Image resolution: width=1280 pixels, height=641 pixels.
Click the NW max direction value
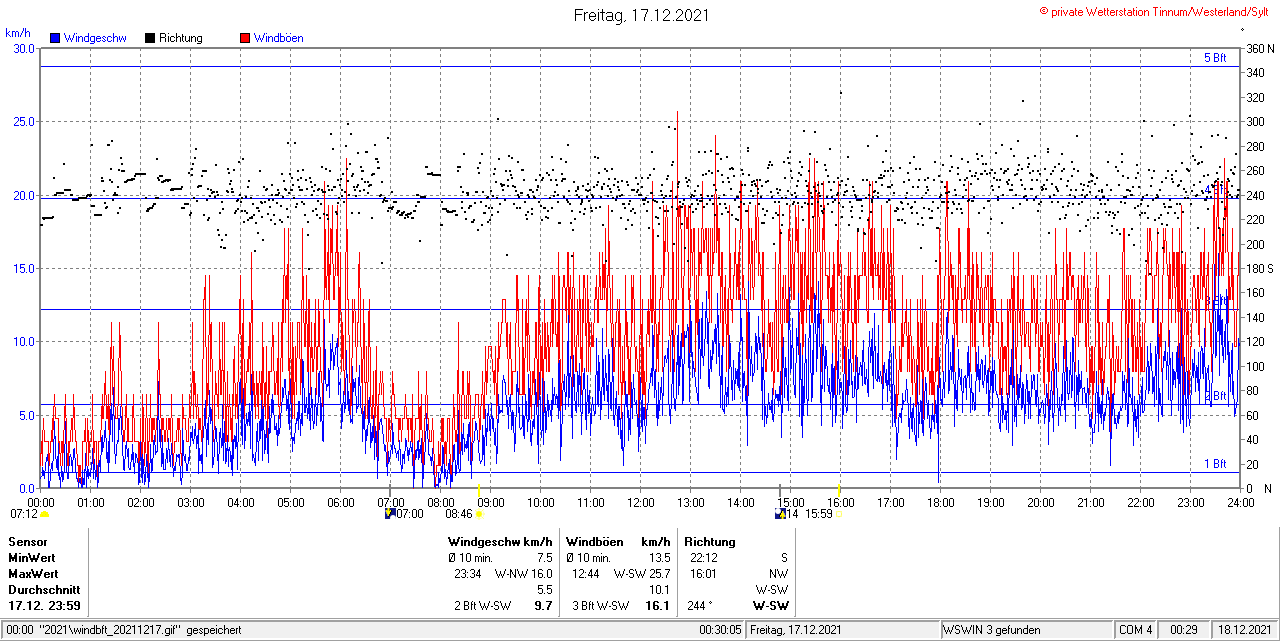[x=778, y=573]
